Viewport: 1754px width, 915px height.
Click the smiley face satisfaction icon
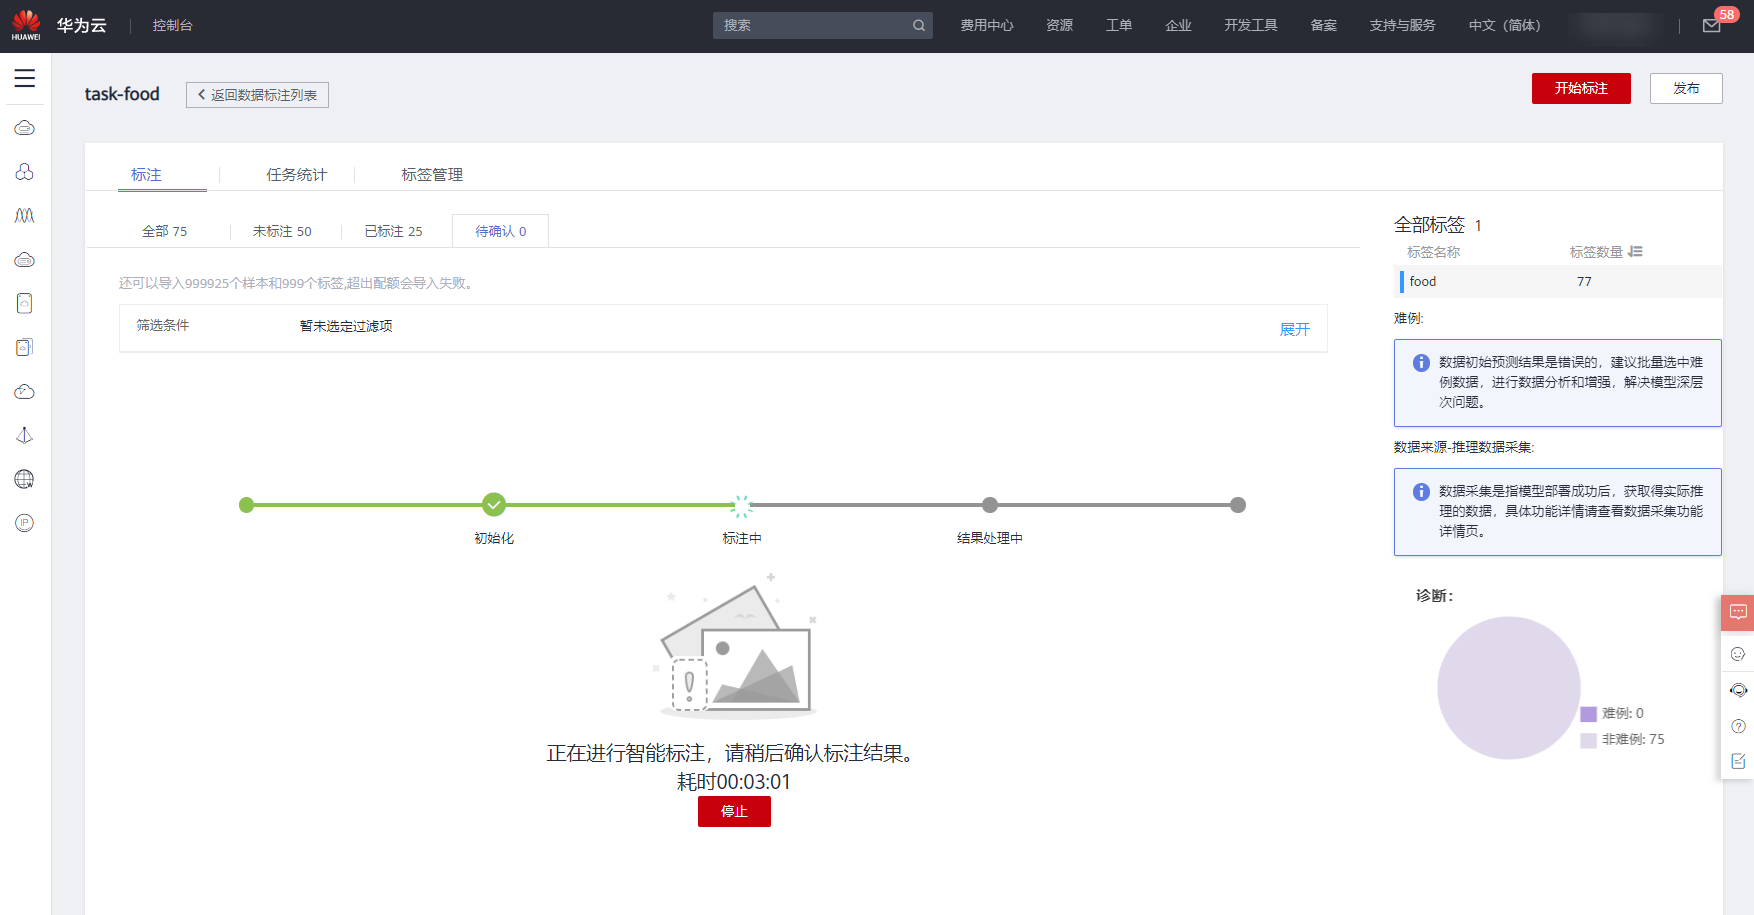click(1738, 654)
